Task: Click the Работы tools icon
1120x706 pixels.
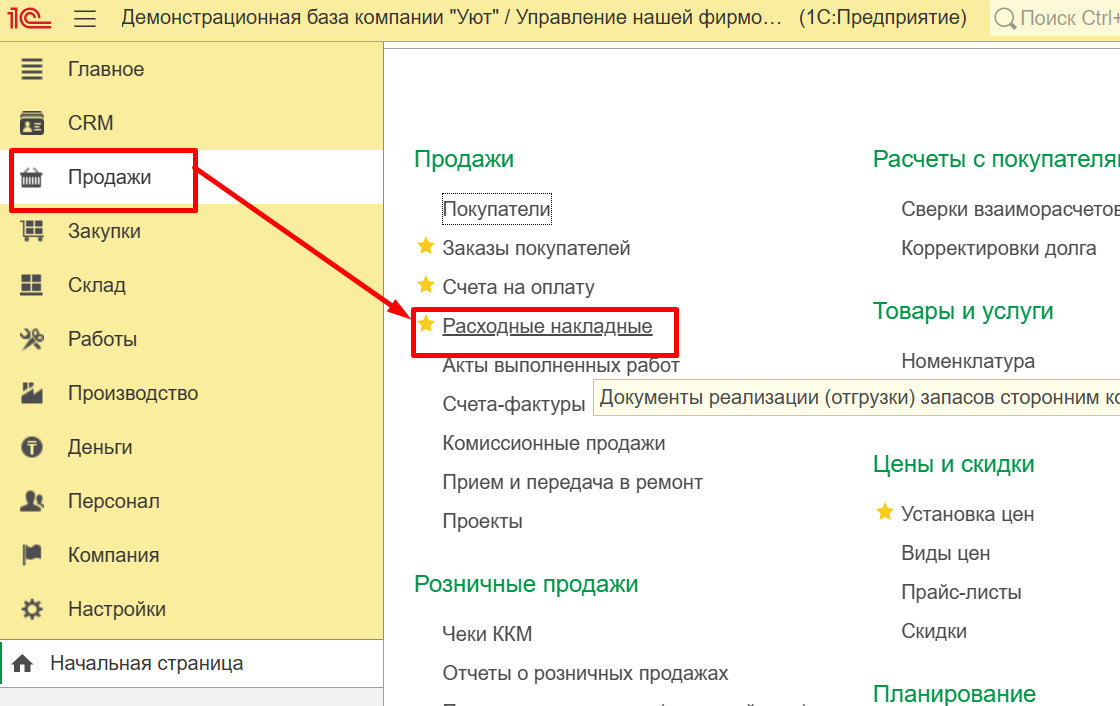Action: click(x=32, y=339)
